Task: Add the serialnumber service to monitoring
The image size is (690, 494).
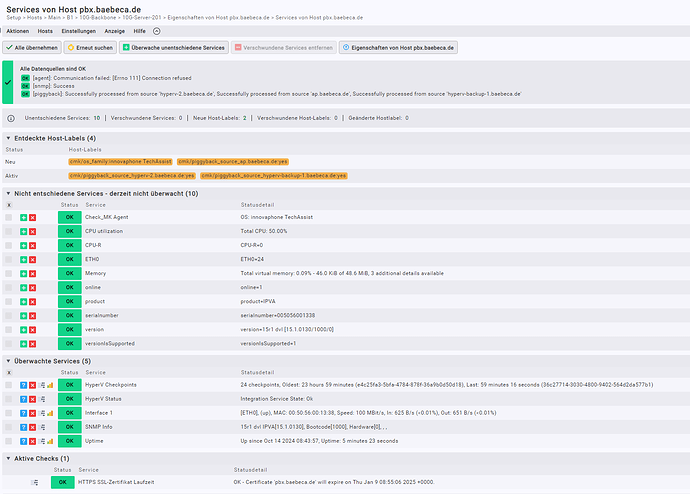Action: pyautogui.click(x=24, y=315)
